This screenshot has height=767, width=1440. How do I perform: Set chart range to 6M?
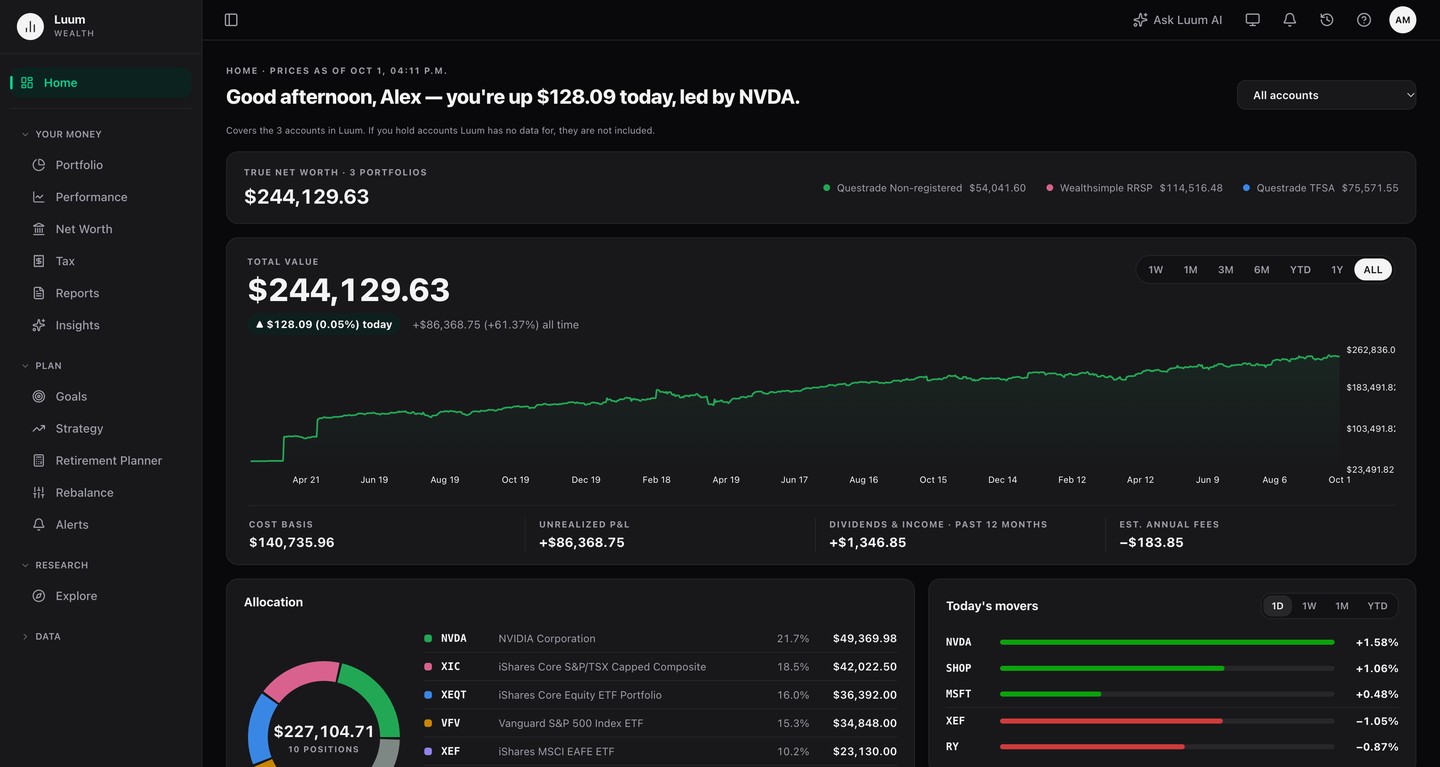1261,270
